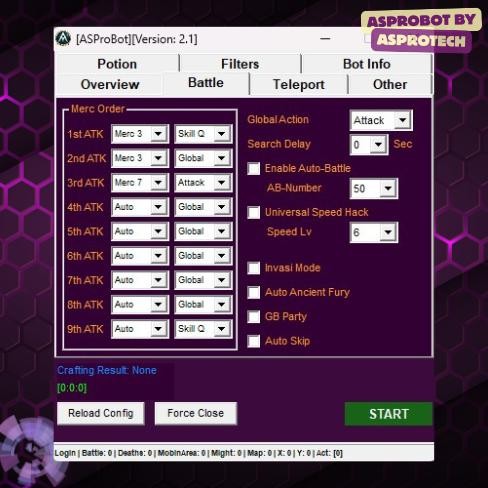Viewport: 488px width, 488px height.
Task: Click the AB-Number label
Action: coord(294,188)
